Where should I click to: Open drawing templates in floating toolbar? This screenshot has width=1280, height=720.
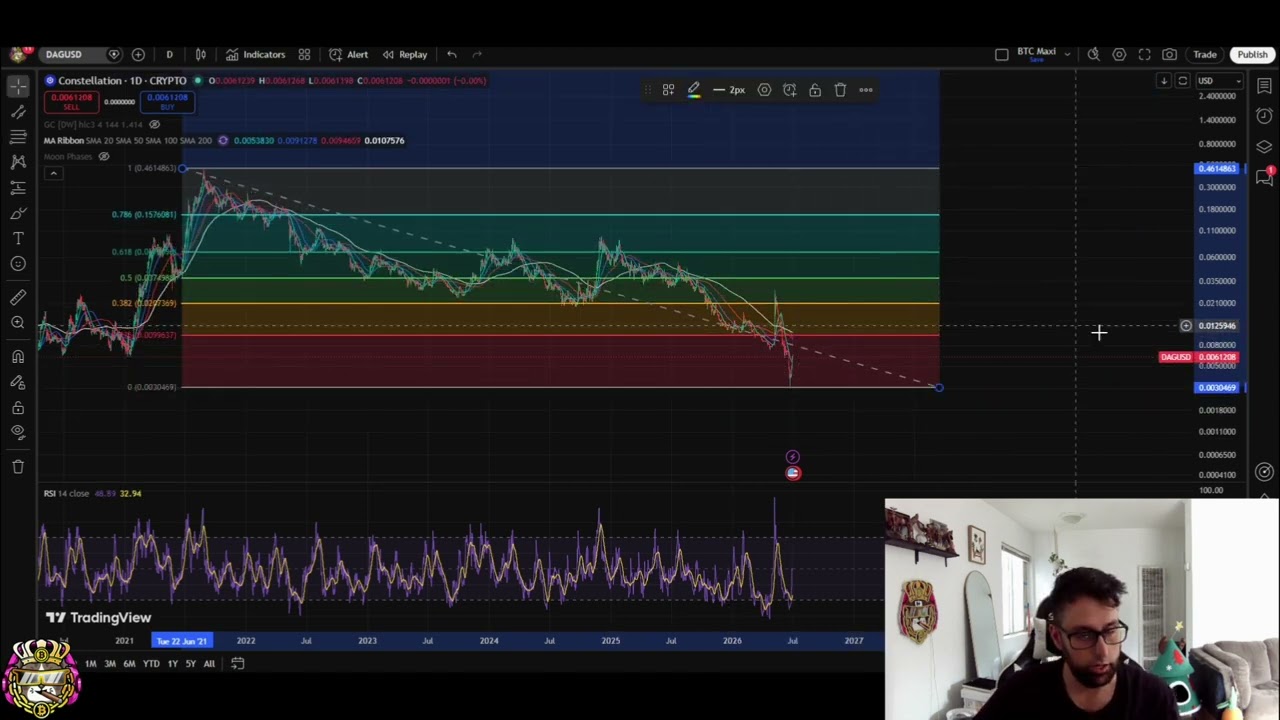[668, 90]
